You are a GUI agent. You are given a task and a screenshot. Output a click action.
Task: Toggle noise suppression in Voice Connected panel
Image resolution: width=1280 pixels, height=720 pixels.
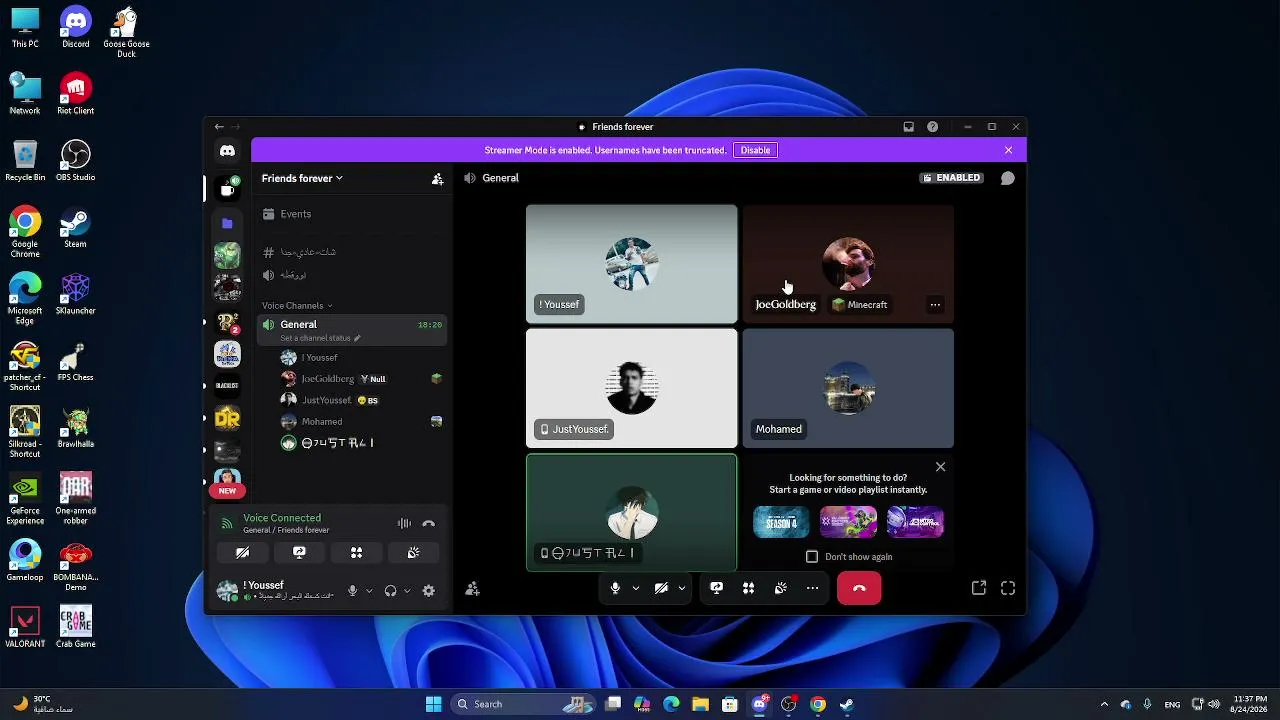pos(404,524)
